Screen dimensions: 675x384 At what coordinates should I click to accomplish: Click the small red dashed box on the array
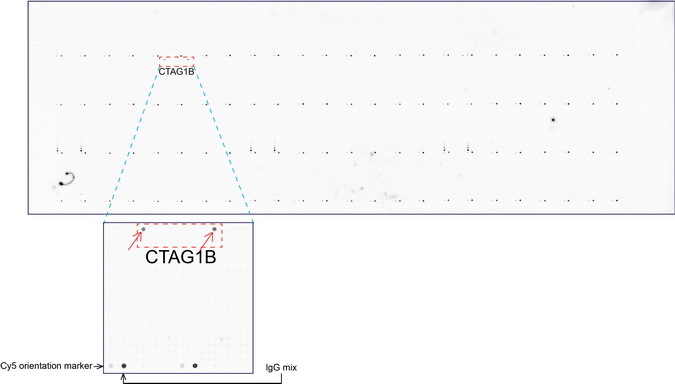click(176, 62)
